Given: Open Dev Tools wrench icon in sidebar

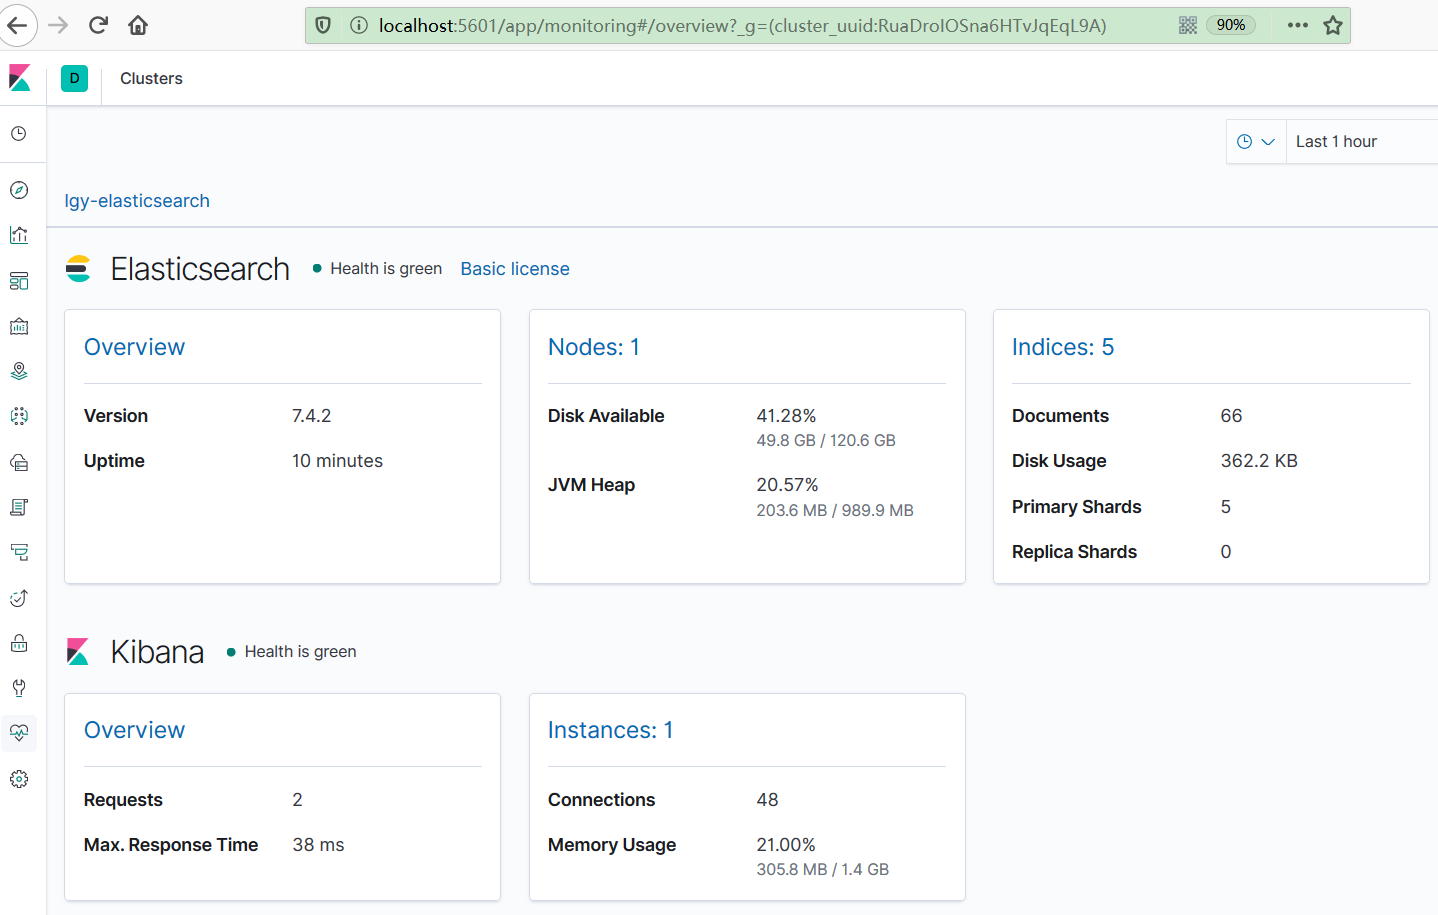Looking at the screenshot, I should [x=19, y=688].
